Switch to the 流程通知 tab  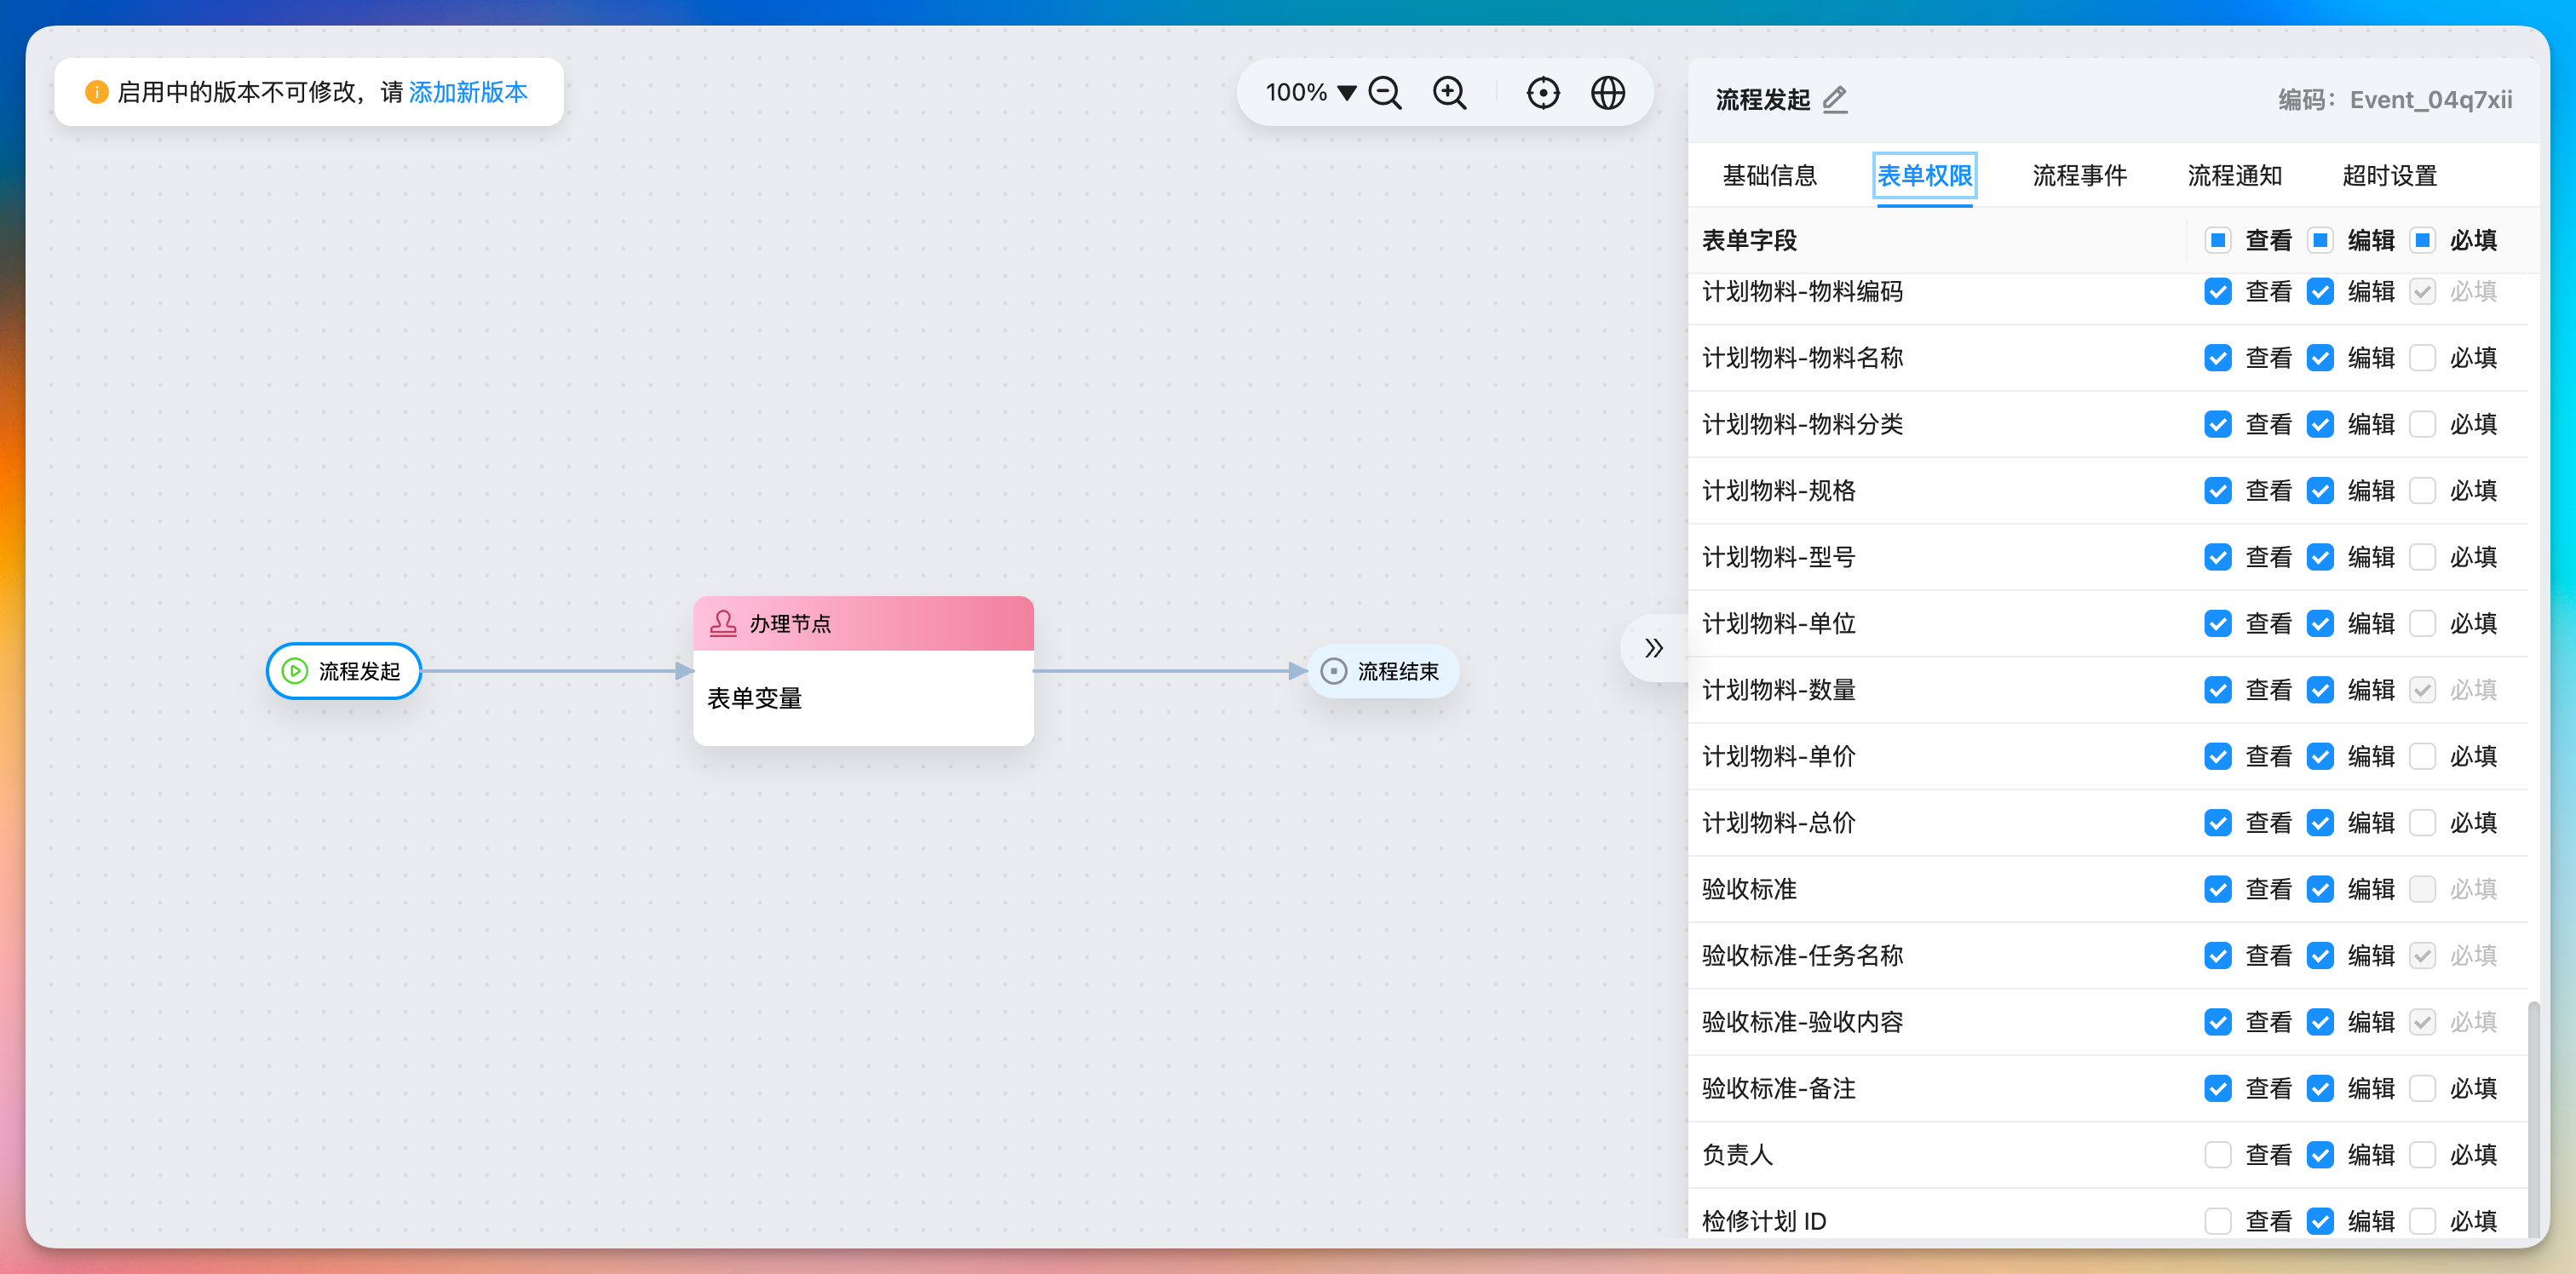pyautogui.click(x=2235, y=175)
